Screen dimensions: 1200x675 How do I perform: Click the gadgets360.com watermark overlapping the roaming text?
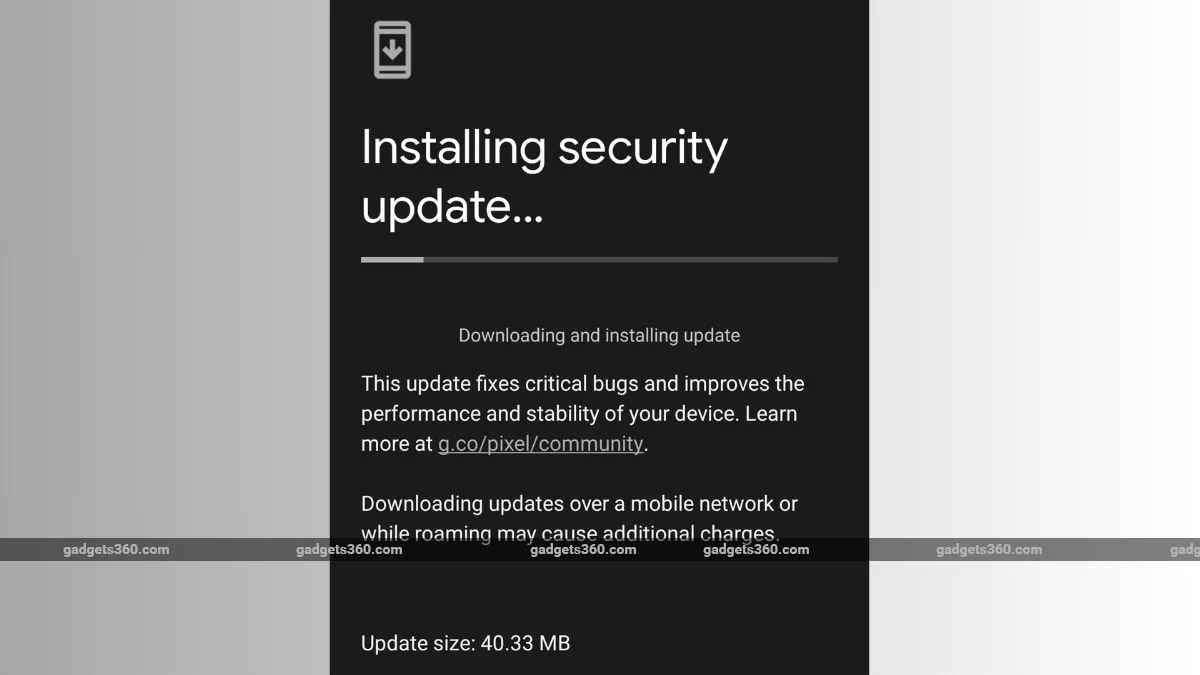(583, 549)
